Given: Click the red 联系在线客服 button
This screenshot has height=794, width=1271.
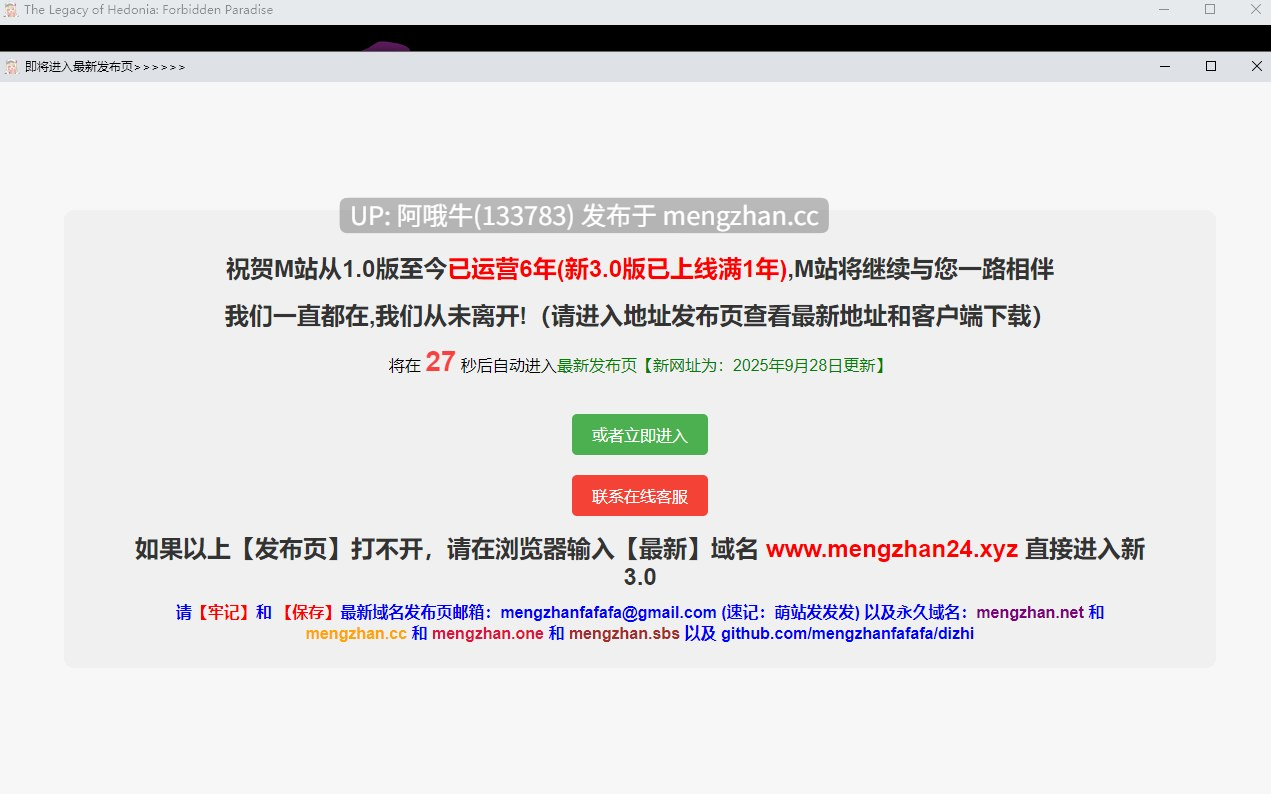Looking at the screenshot, I should 640,496.
